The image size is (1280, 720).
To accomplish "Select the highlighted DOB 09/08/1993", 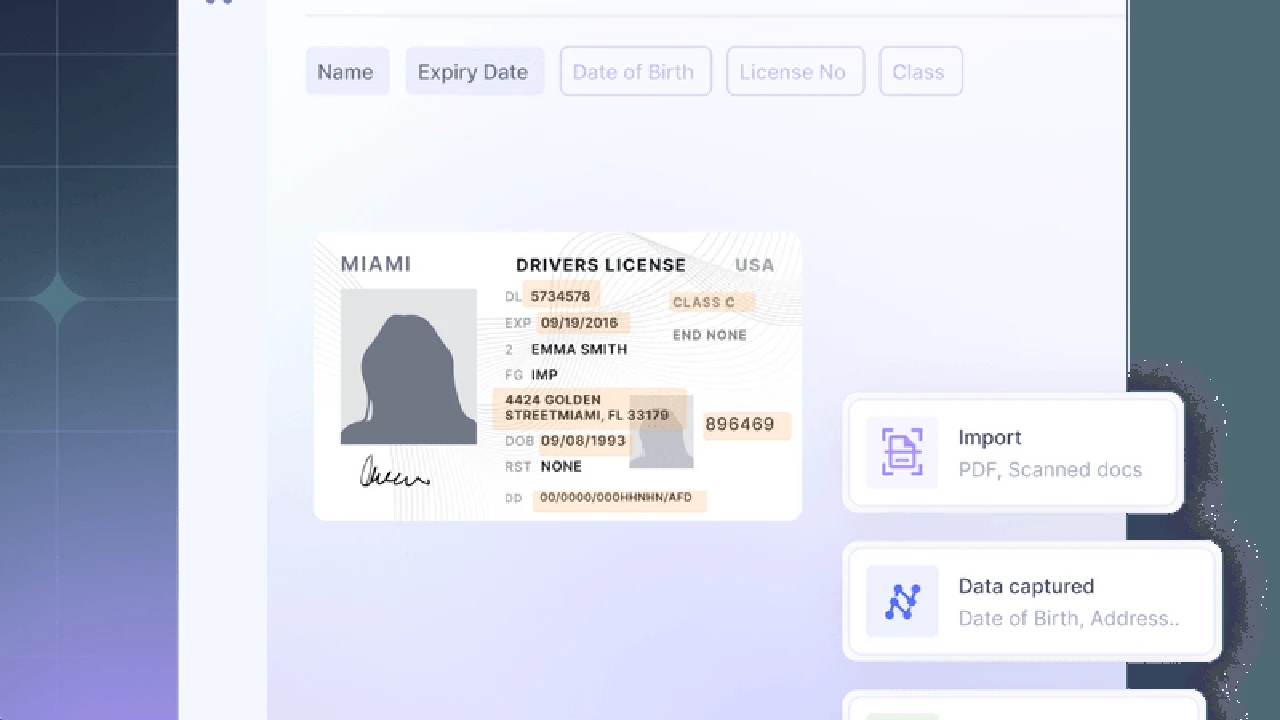I will [583, 441].
